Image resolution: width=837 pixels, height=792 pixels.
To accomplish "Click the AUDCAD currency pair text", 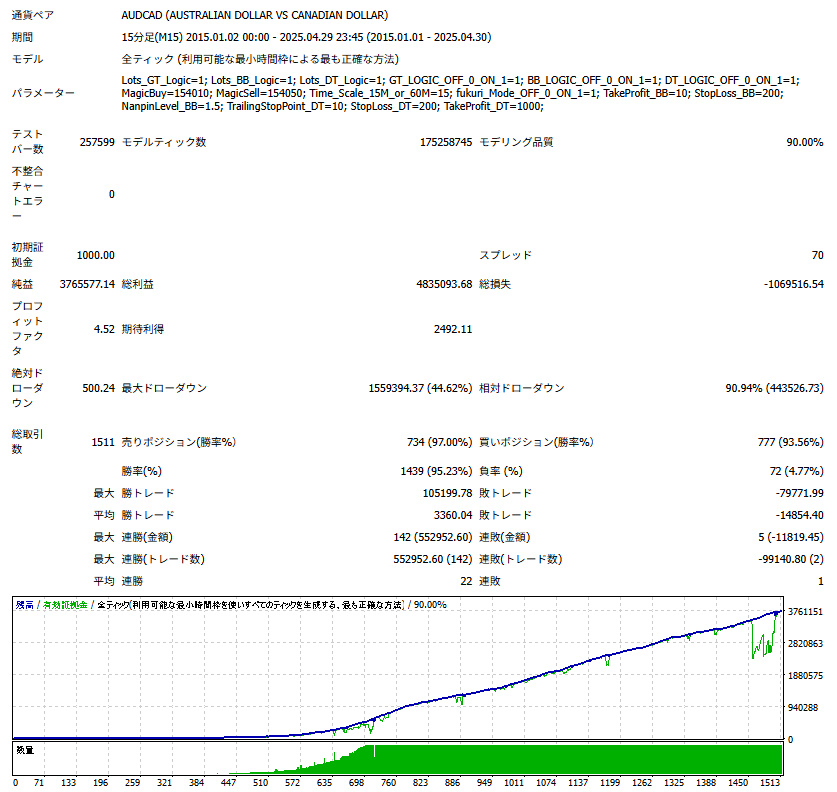I will click(x=255, y=15).
